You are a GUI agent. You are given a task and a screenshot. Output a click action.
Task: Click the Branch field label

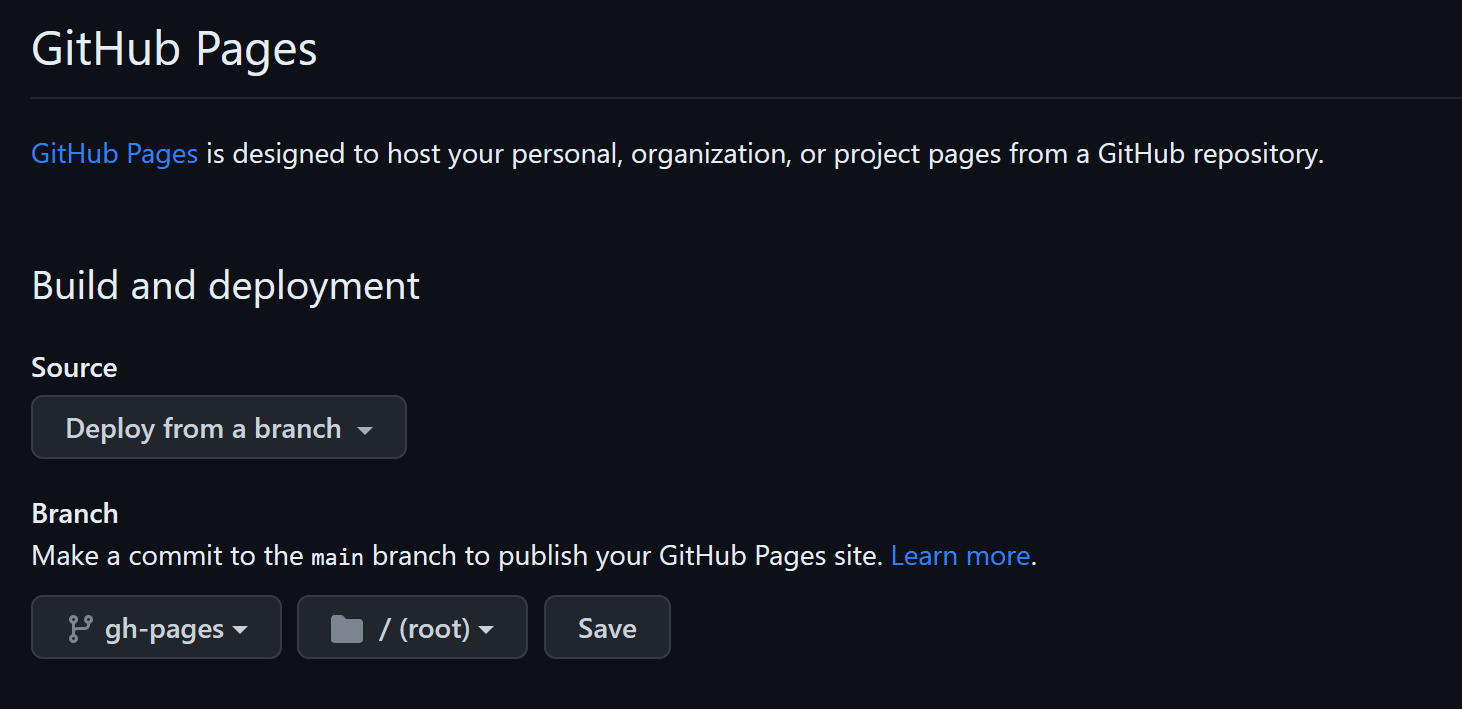(x=75, y=514)
